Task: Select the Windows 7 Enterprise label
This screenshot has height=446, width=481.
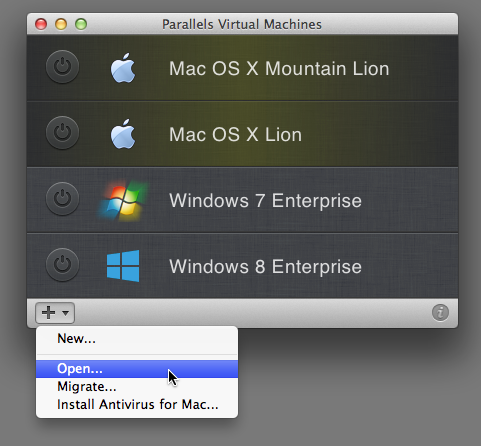Action: tap(265, 201)
